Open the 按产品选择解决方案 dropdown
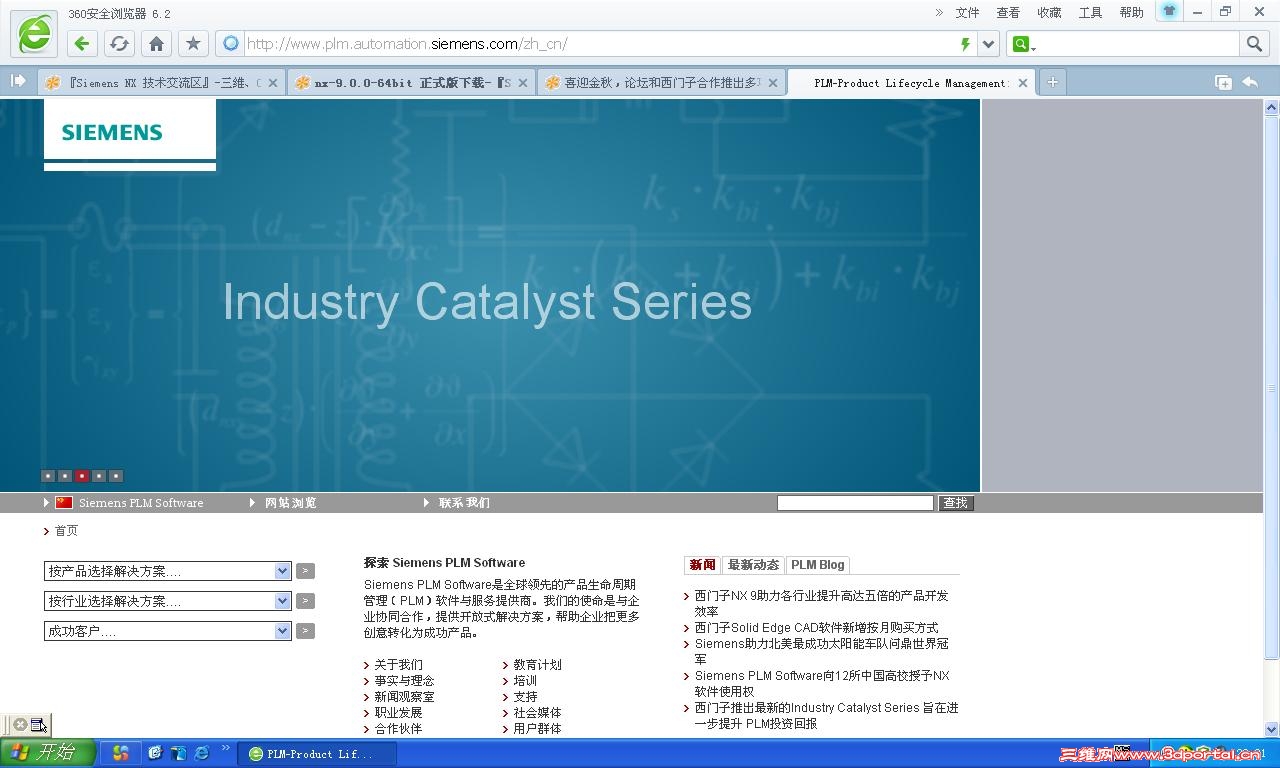The image size is (1280, 768). (x=168, y=571)
